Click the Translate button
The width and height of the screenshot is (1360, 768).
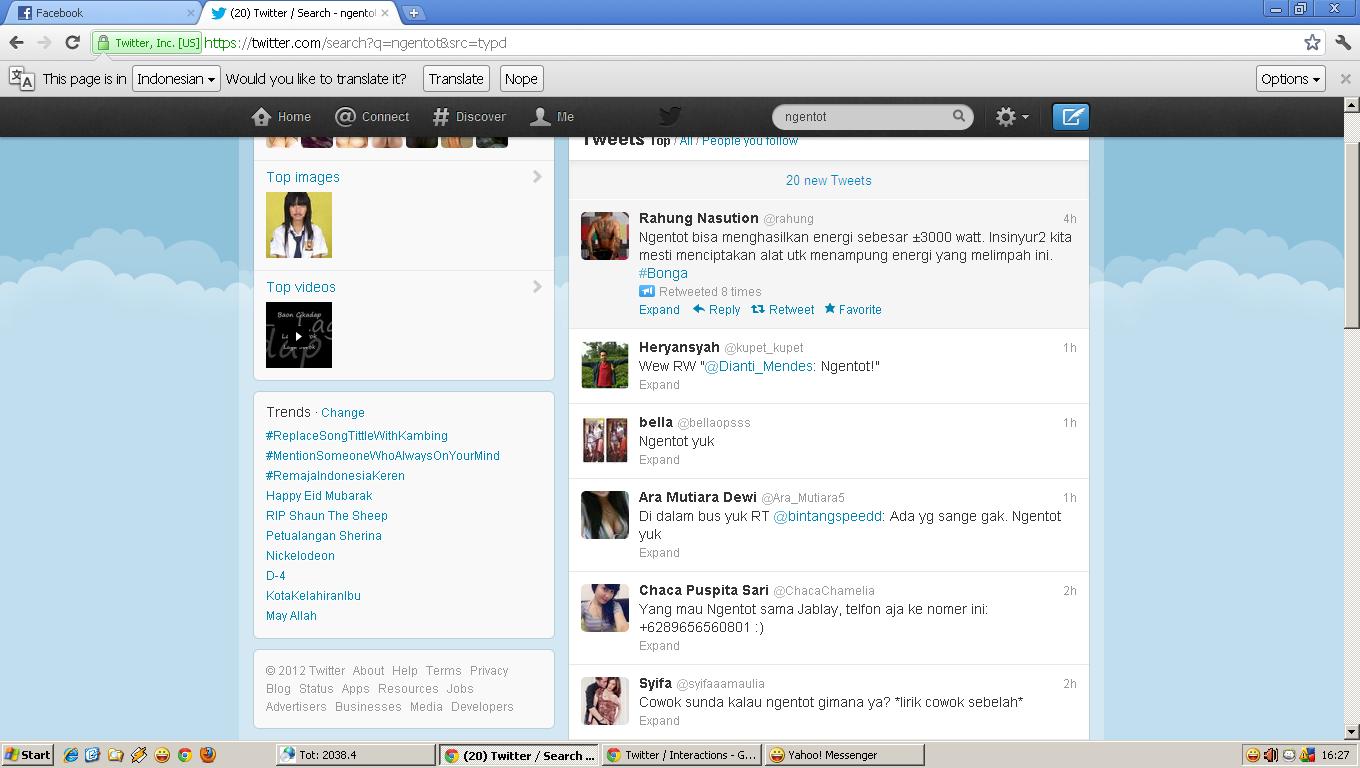point(456,79)
